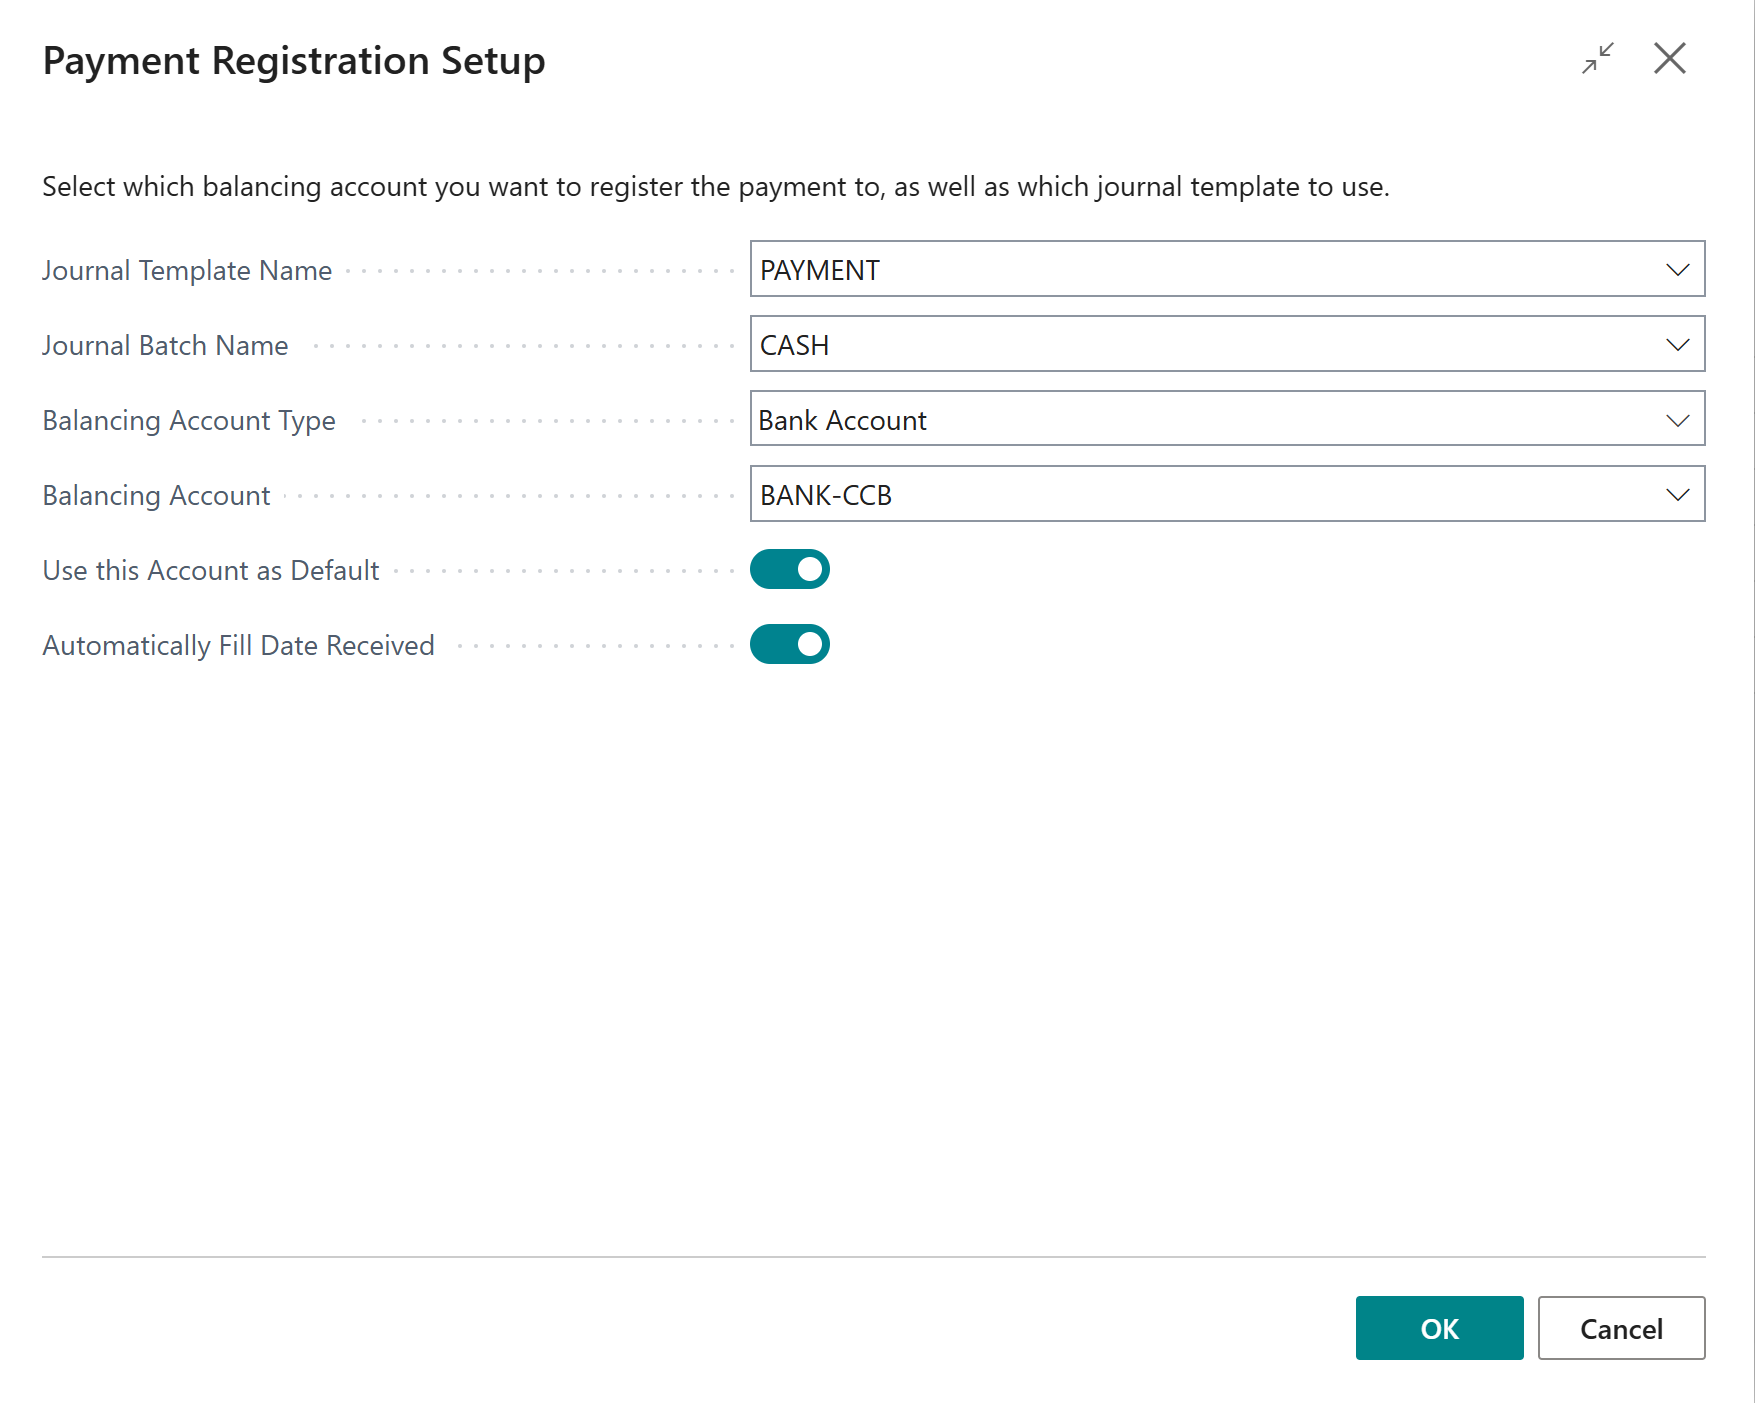The image size is (1755, 1403).
Task: Open Journal Batch Name dropdown arrow
Action: [1677, 345]
